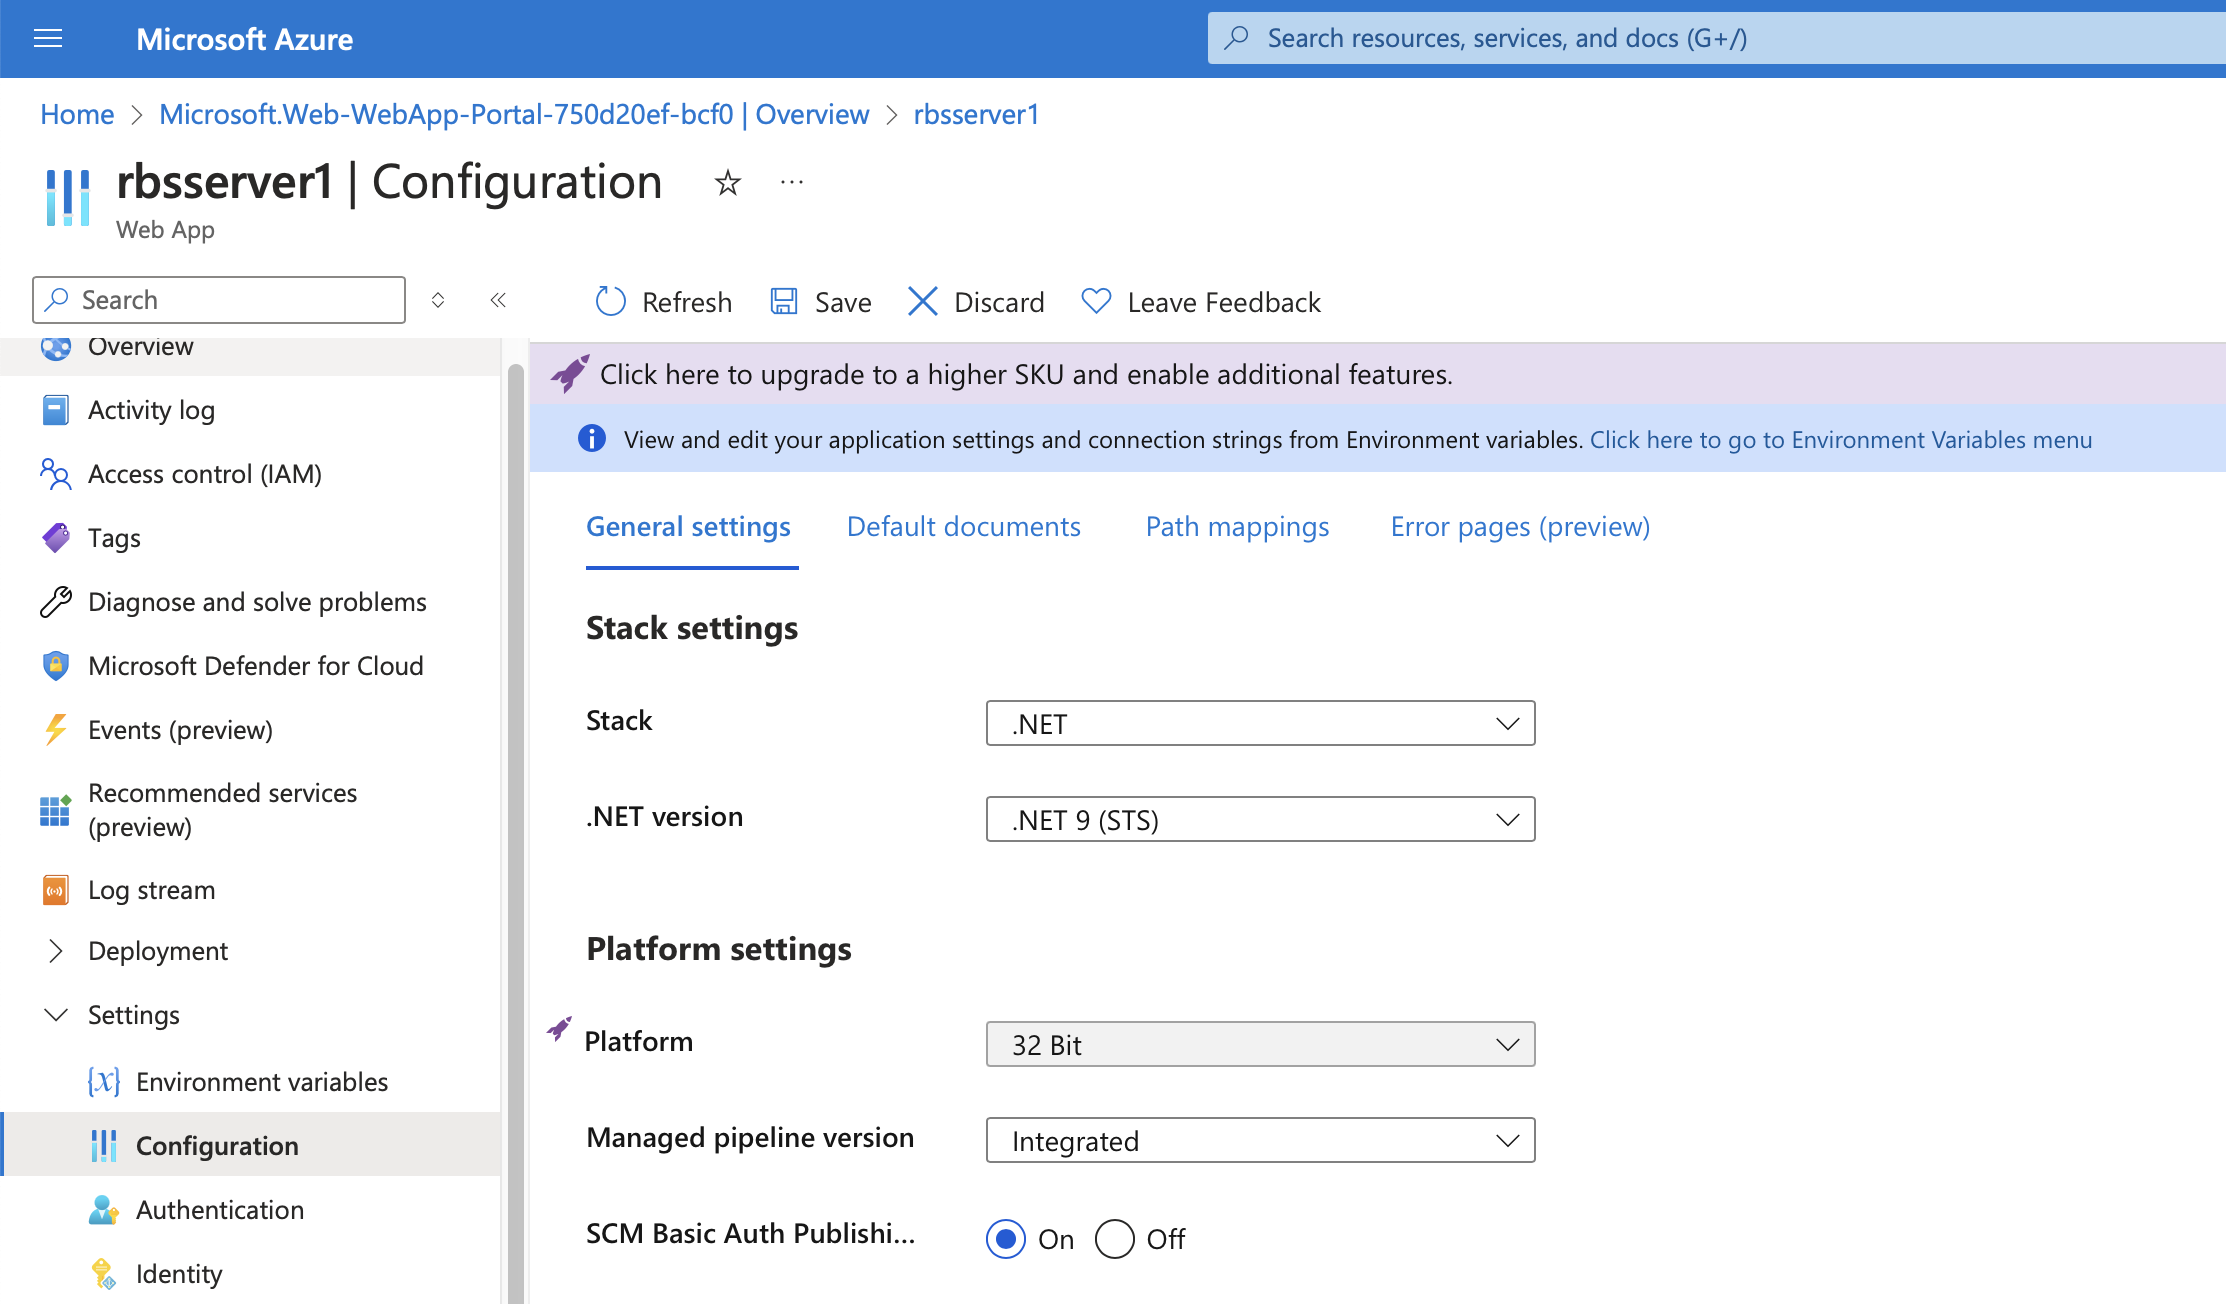Open the more options ellipsis next to title
The width and height of the screenshot is (2226, 1304).
[792, 182]
